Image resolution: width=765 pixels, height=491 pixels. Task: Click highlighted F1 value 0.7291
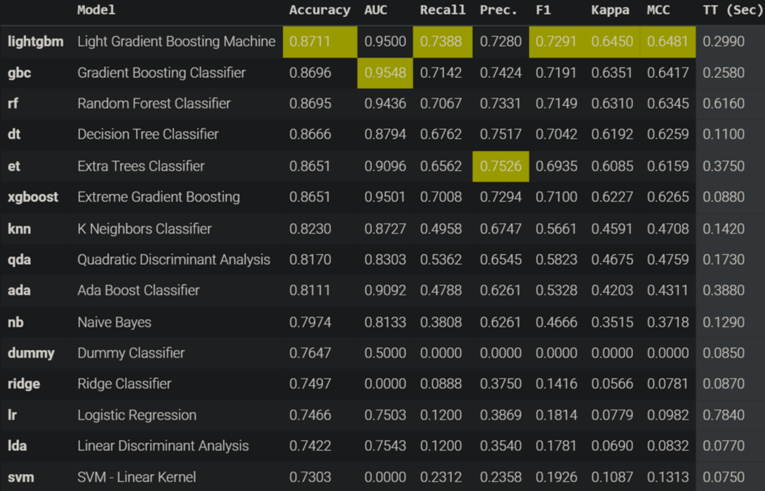click(556, 41)
